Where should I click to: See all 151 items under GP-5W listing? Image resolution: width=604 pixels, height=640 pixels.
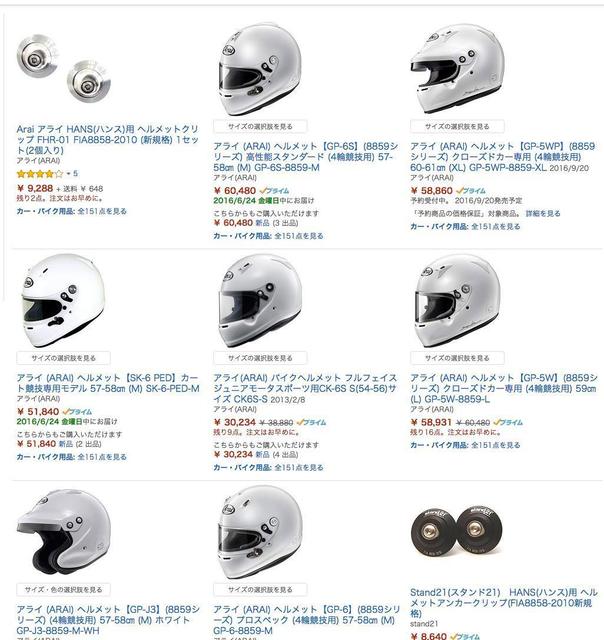[x=465, y=445]
